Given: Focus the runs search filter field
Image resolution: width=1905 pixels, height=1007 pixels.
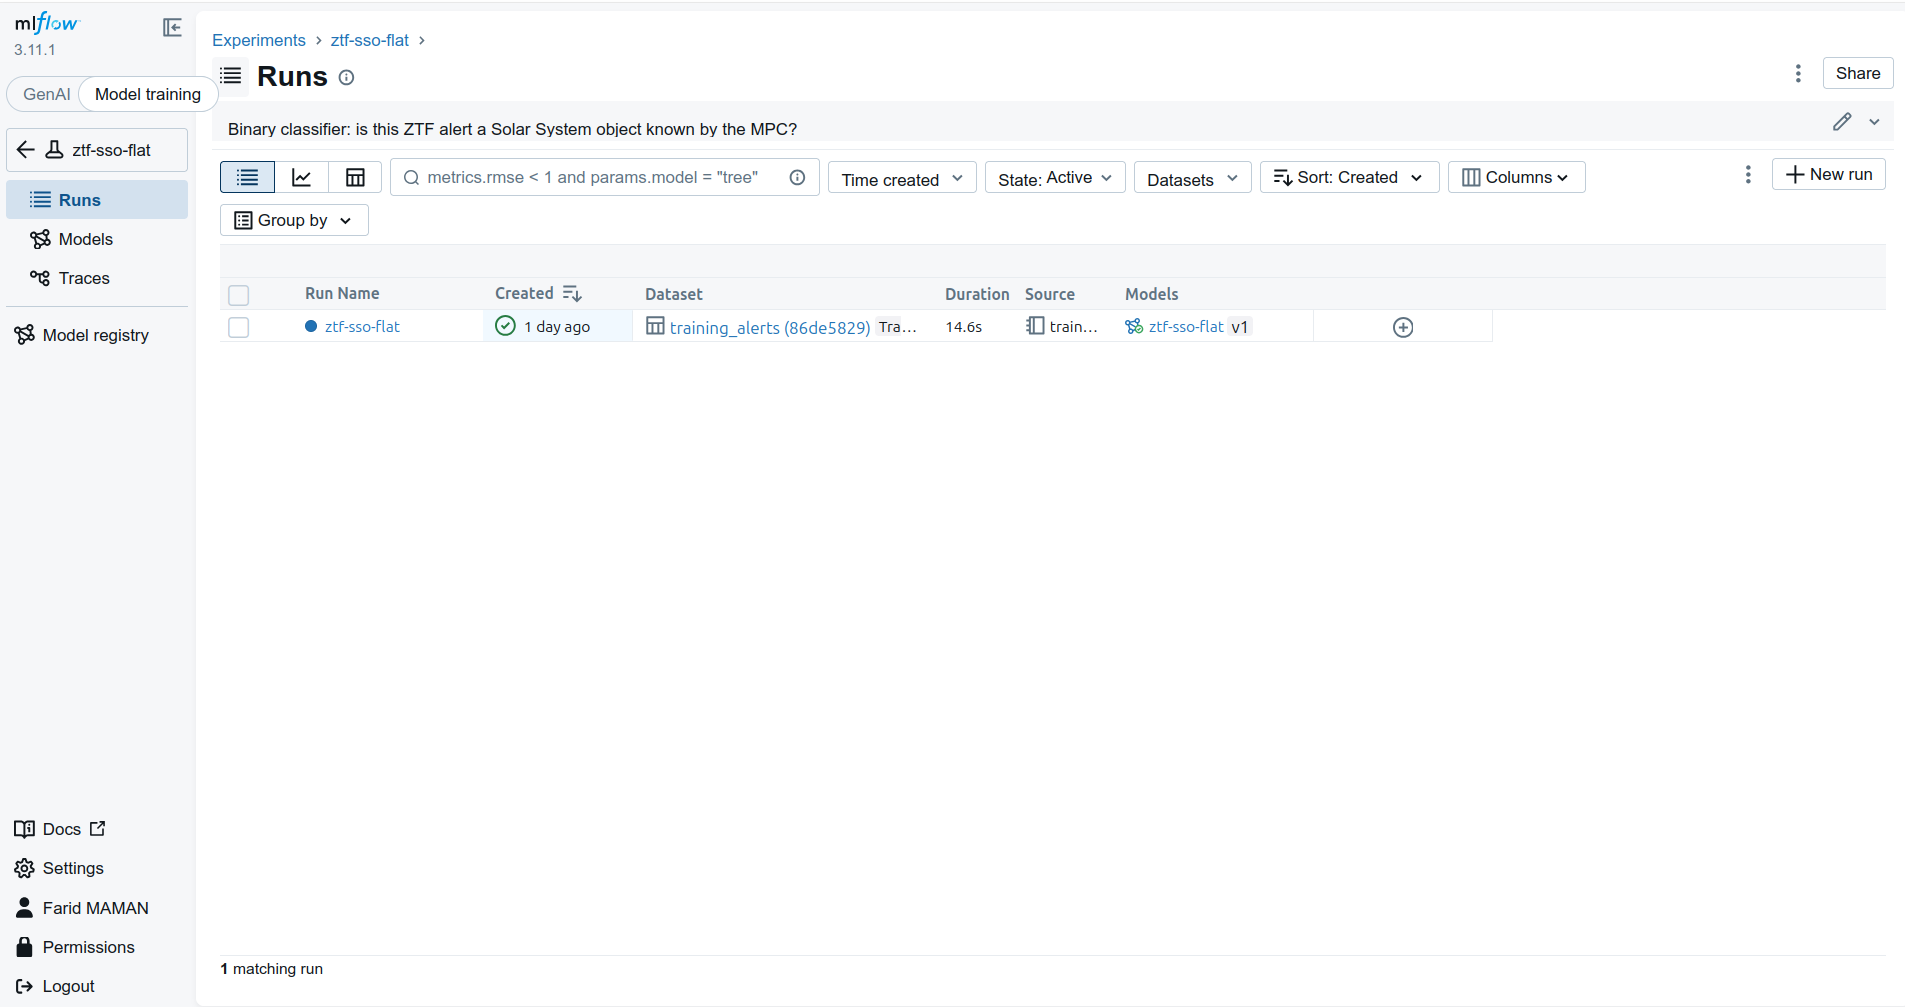Looking at the screenshot, I should click(605, 177).
